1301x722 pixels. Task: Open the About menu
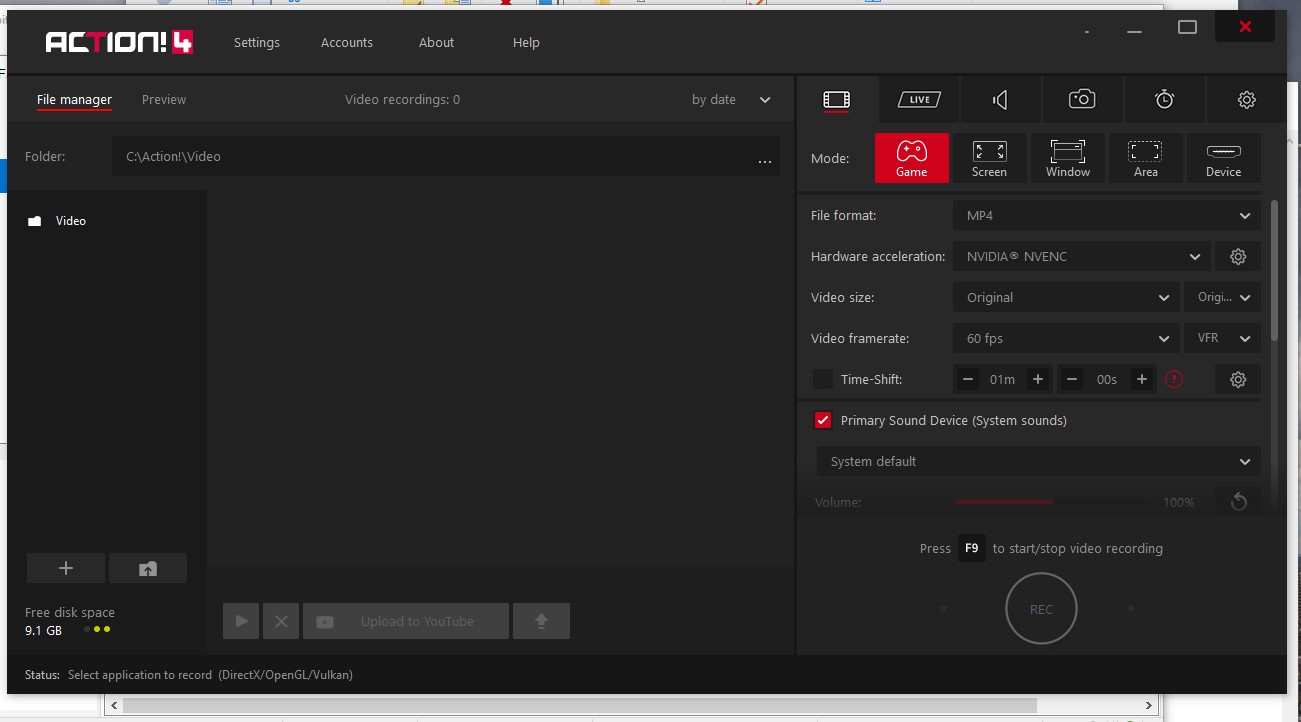pos(436,42)
